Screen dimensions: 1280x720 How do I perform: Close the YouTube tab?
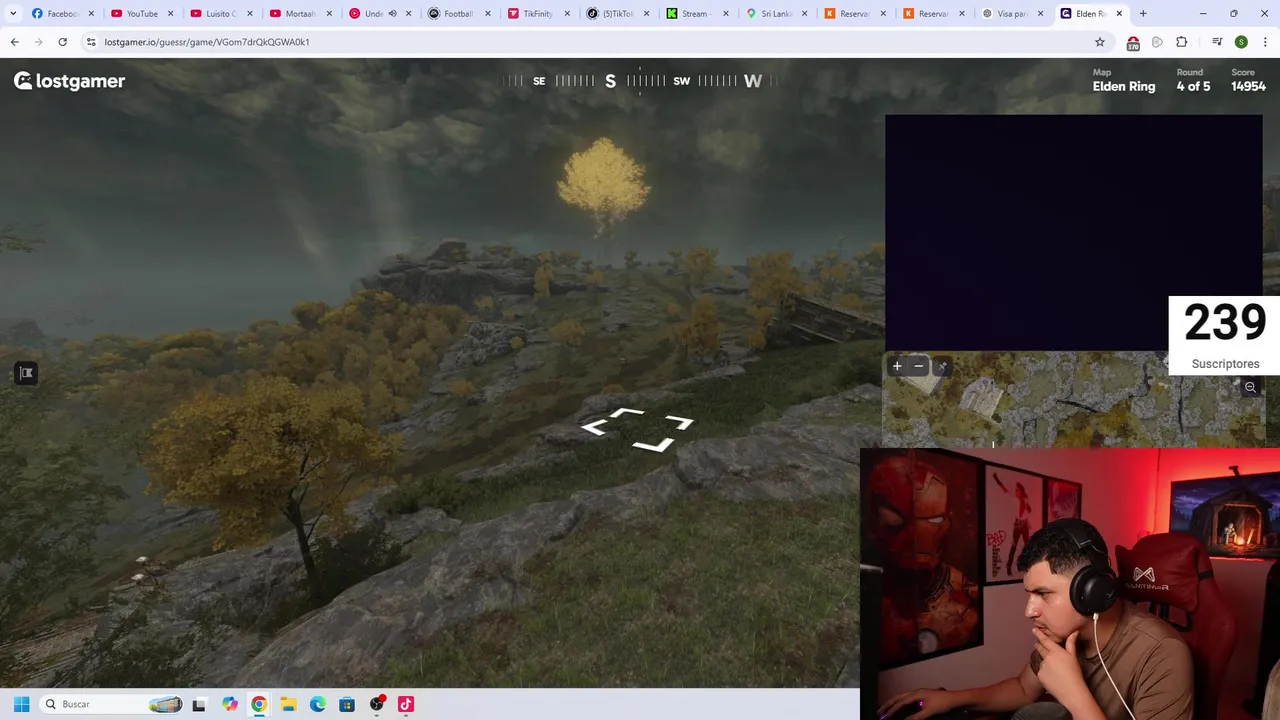coord(170,13)
